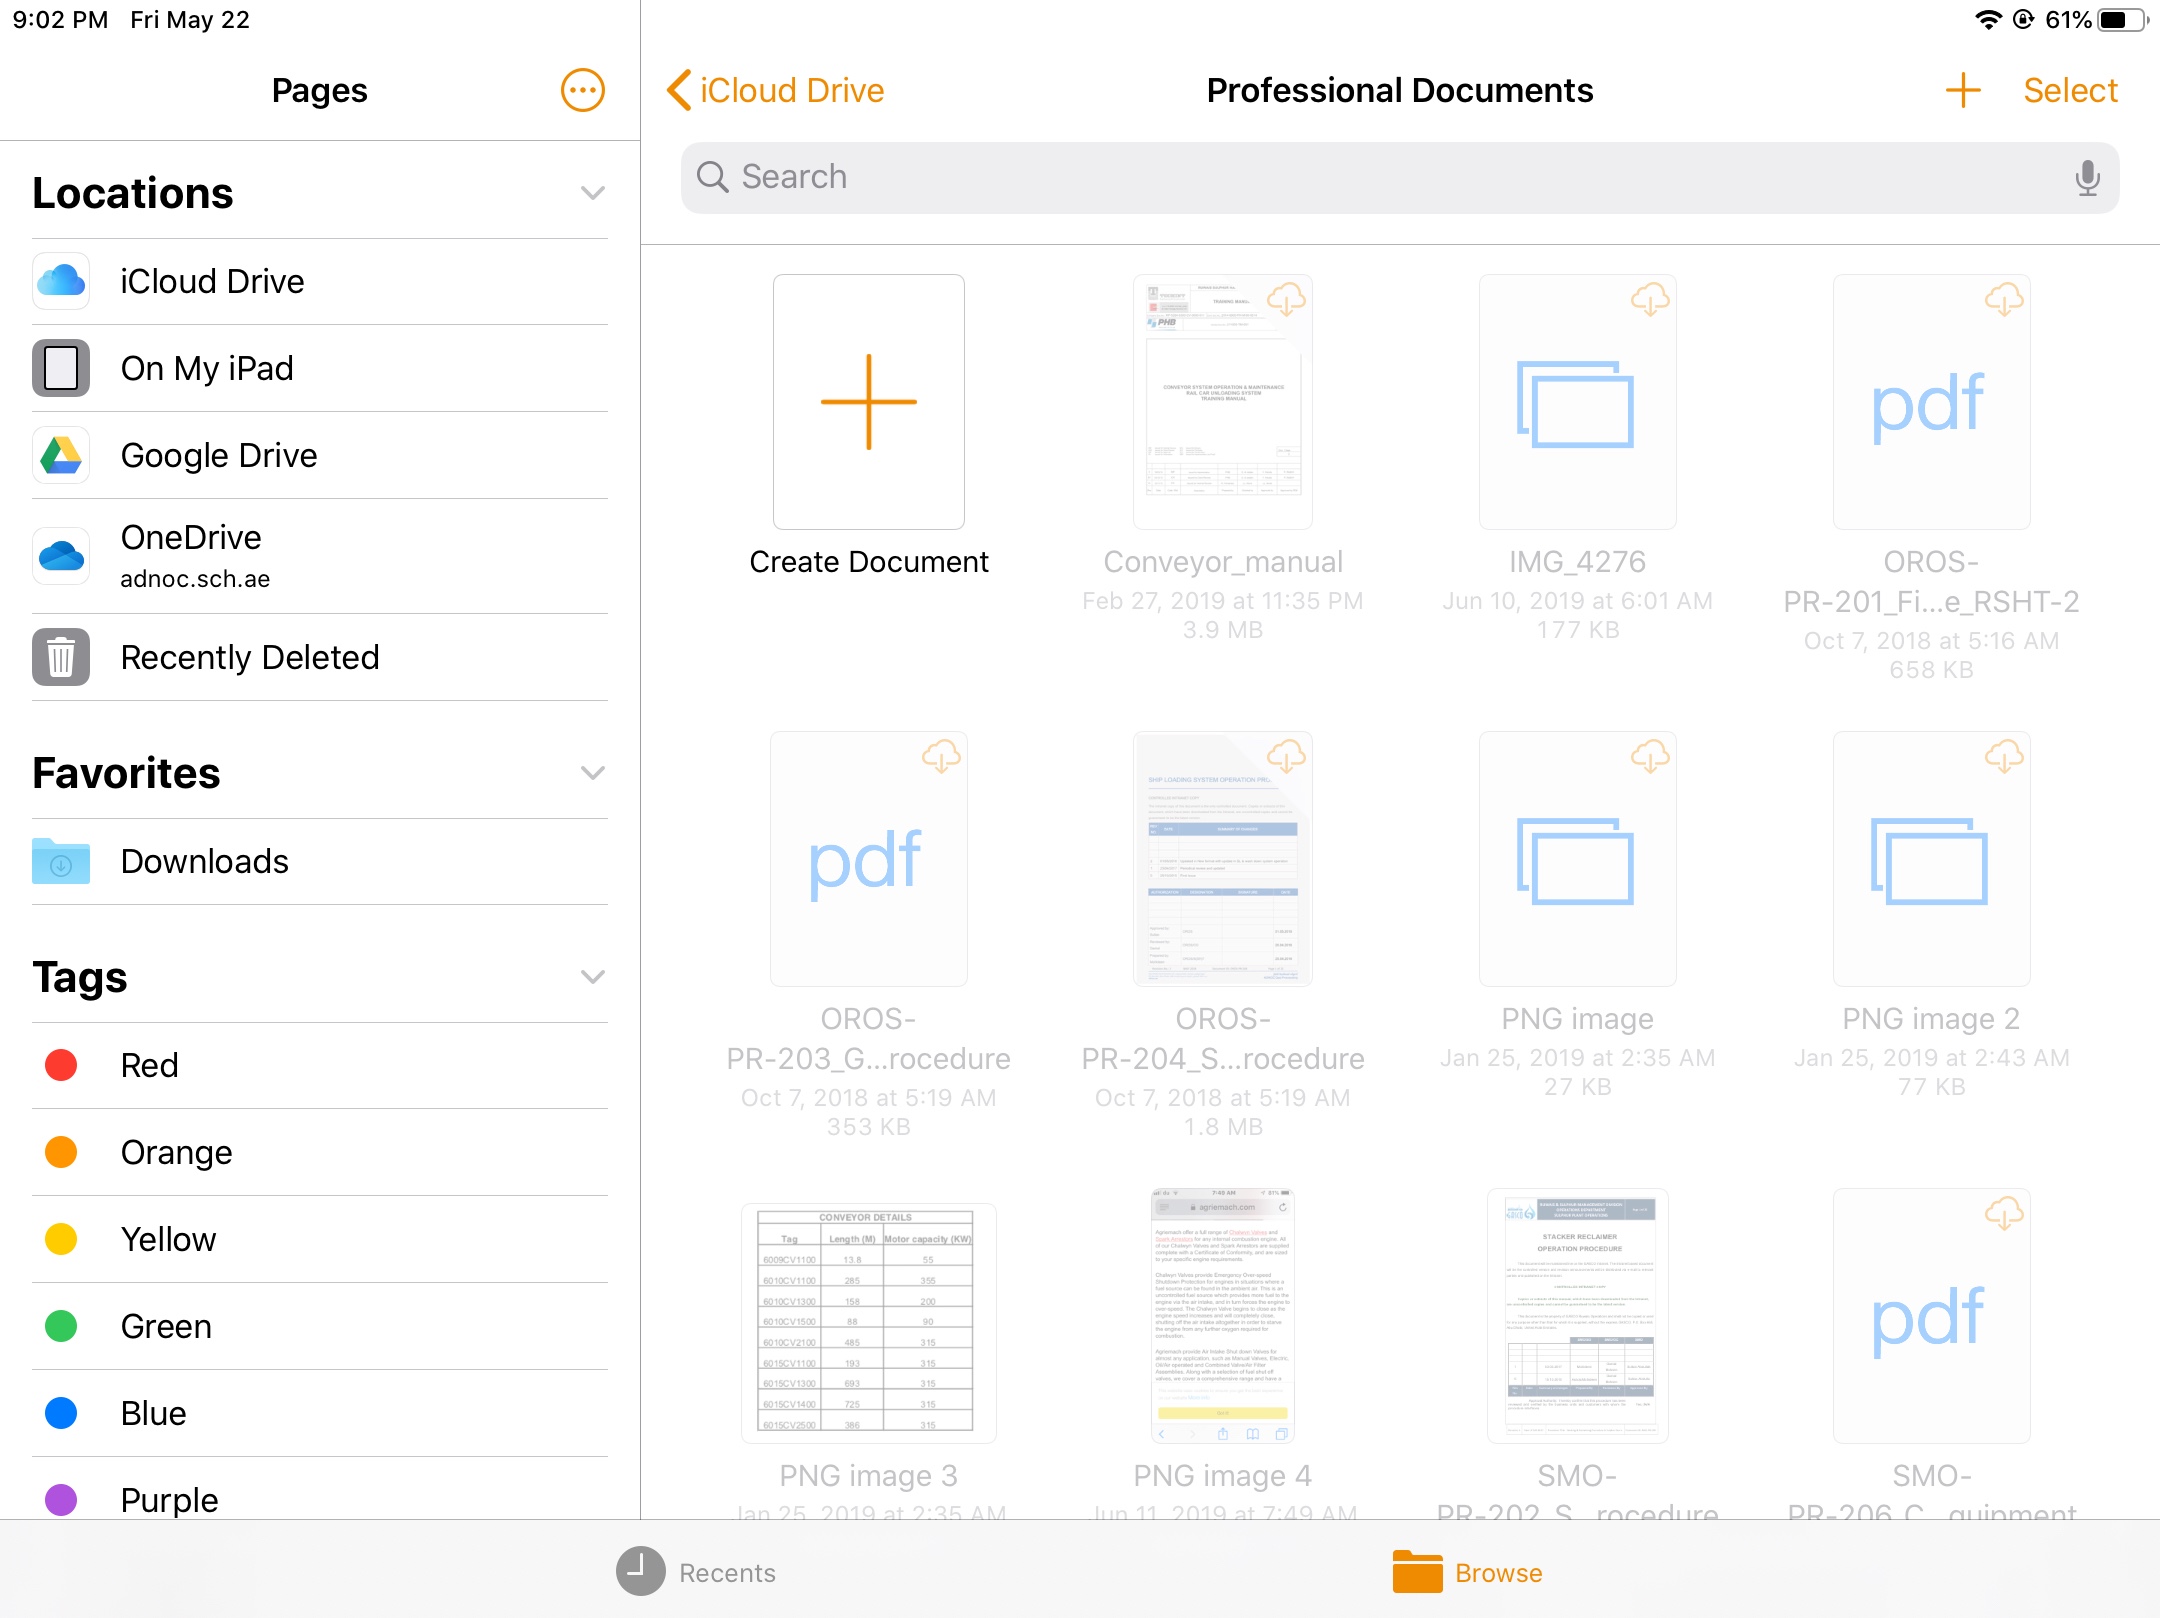The width and height of the screenshot is (2160, 1618).
Task: Click the Search input field
Action: click(x=1380, y=177)
